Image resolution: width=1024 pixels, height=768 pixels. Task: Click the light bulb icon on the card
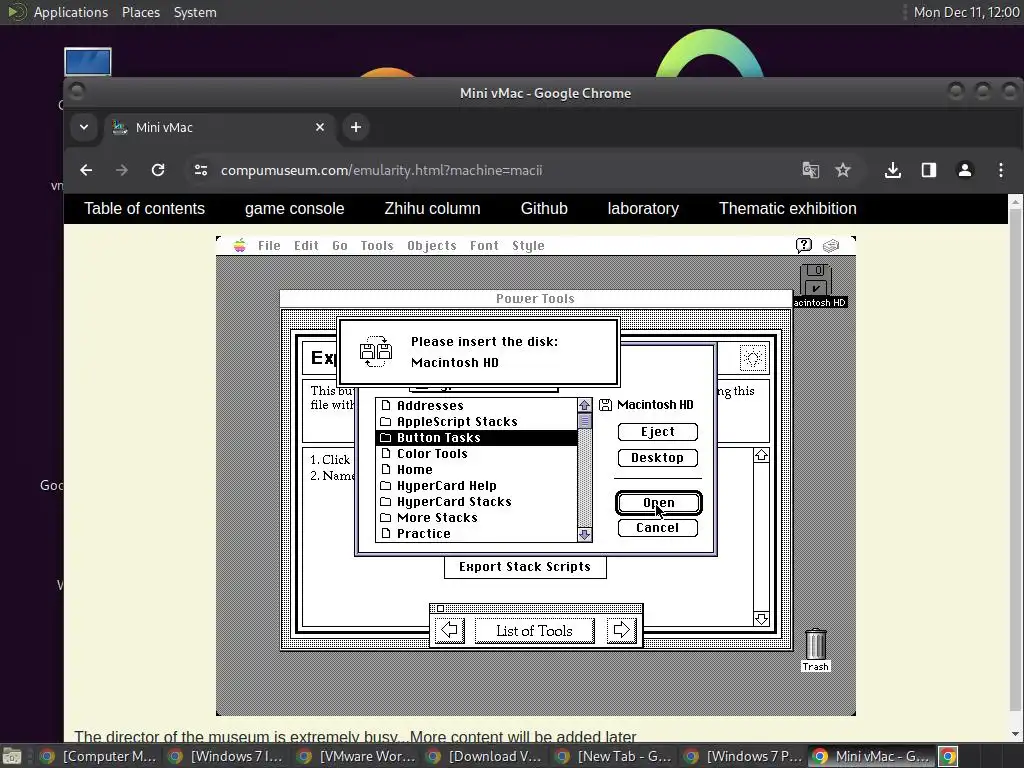tap(753, 358)
